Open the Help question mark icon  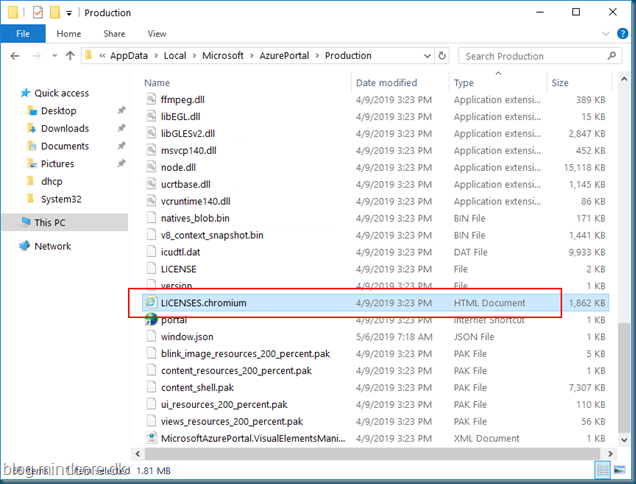[x=622, y=34]
